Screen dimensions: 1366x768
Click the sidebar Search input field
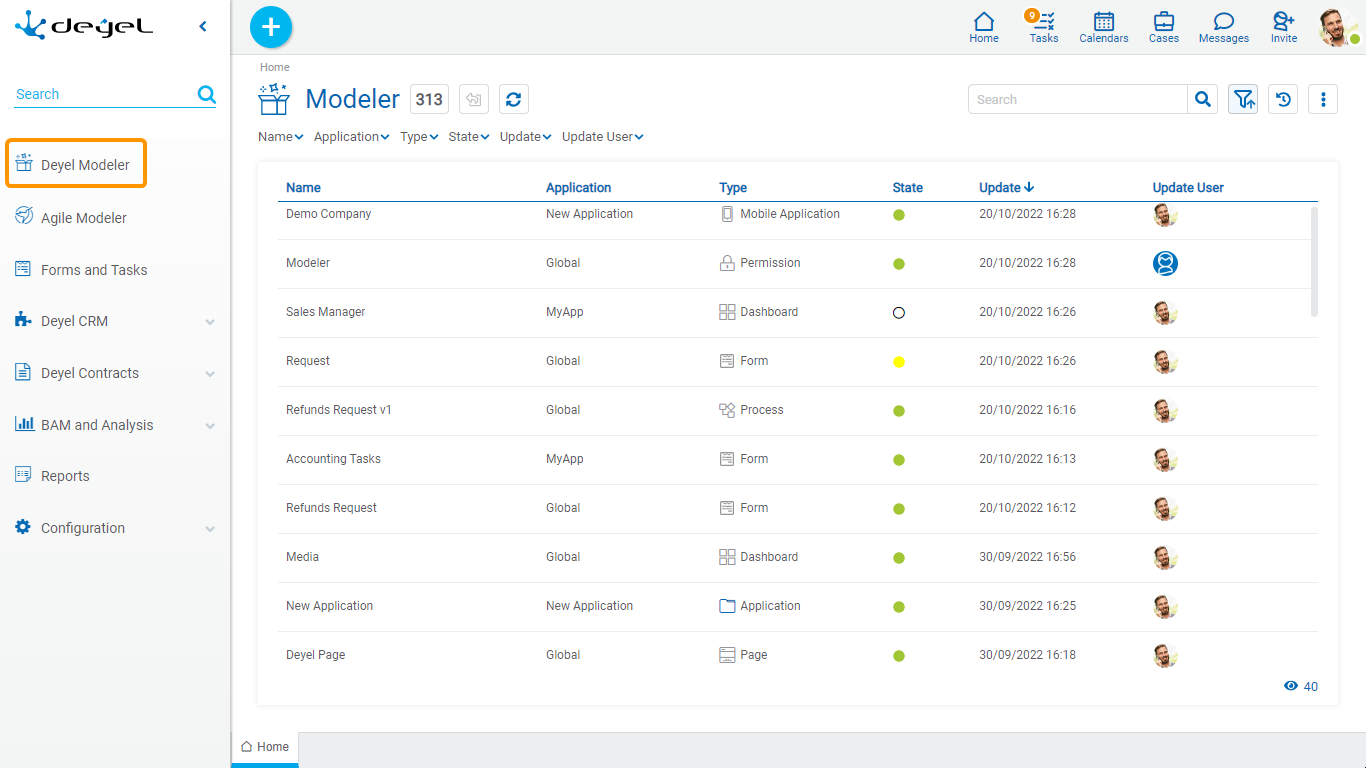click(x=104, y=94)
